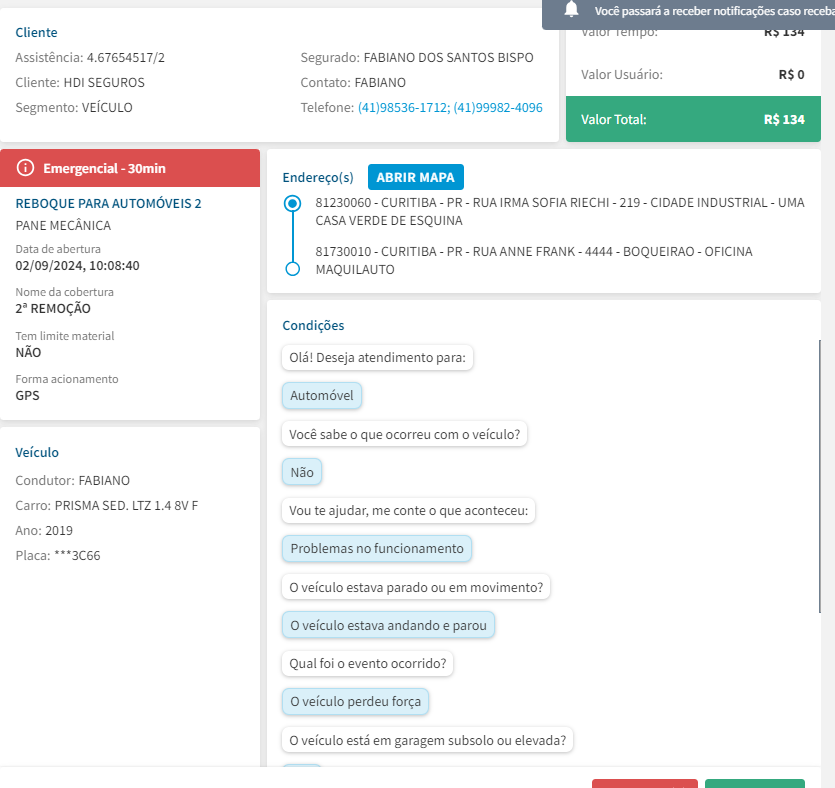Click the RUA ANNE FRANK destination address
835x788 pixels.
tap(534, 260)
